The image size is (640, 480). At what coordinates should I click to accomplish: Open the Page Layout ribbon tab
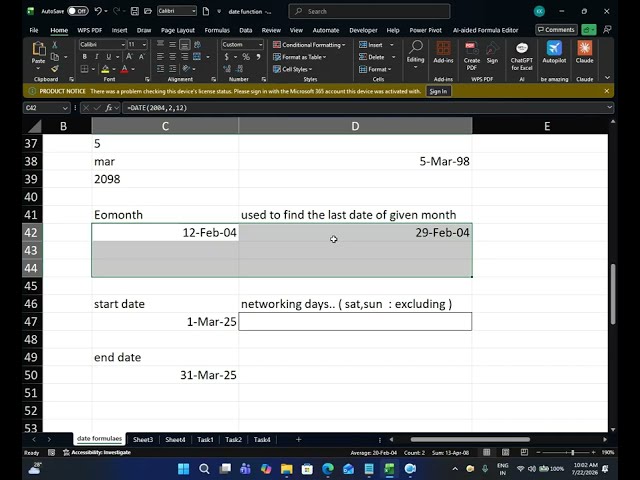tap(178, 30)
